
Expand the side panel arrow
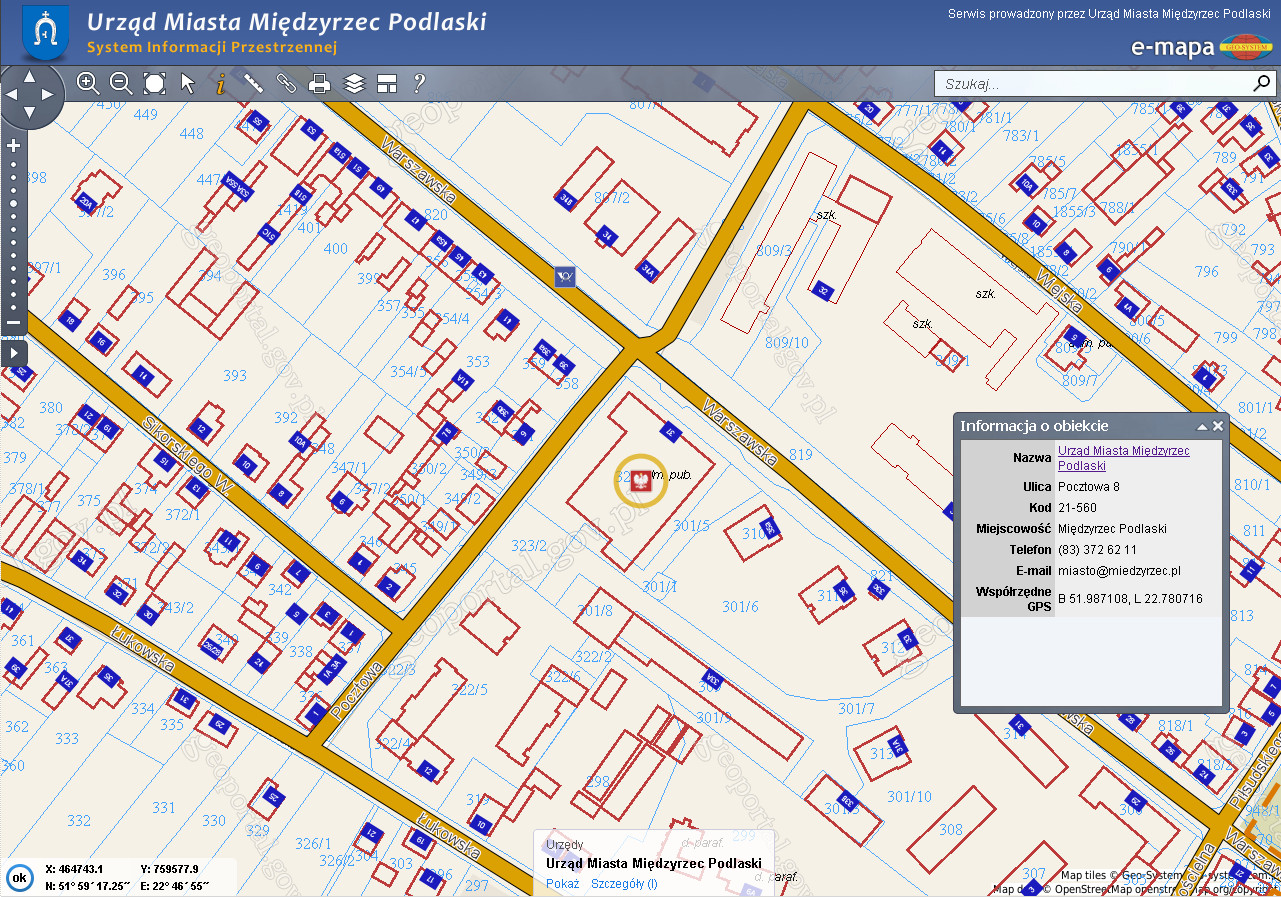click(14, 353)
